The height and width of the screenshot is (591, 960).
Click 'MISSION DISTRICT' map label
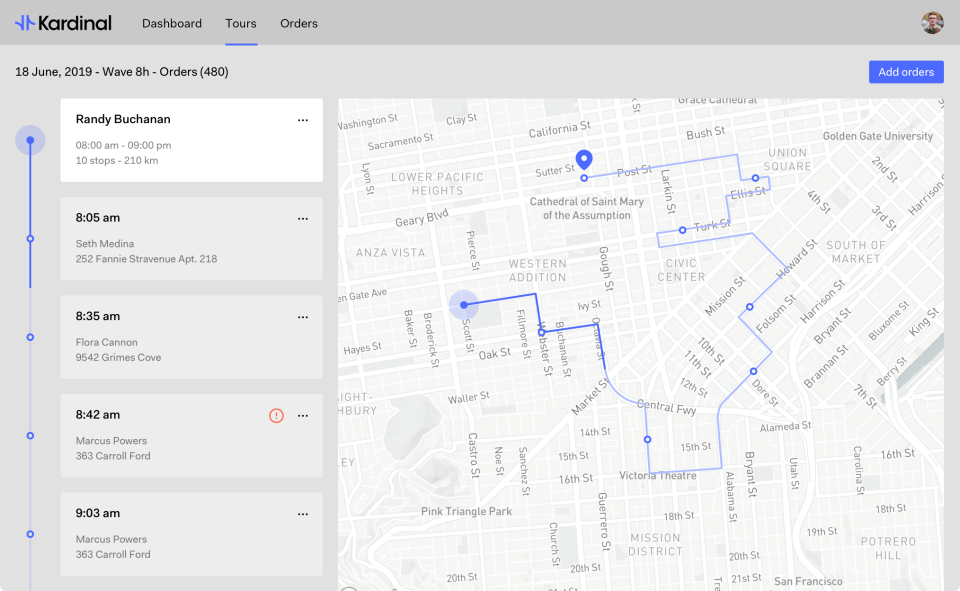655,544
